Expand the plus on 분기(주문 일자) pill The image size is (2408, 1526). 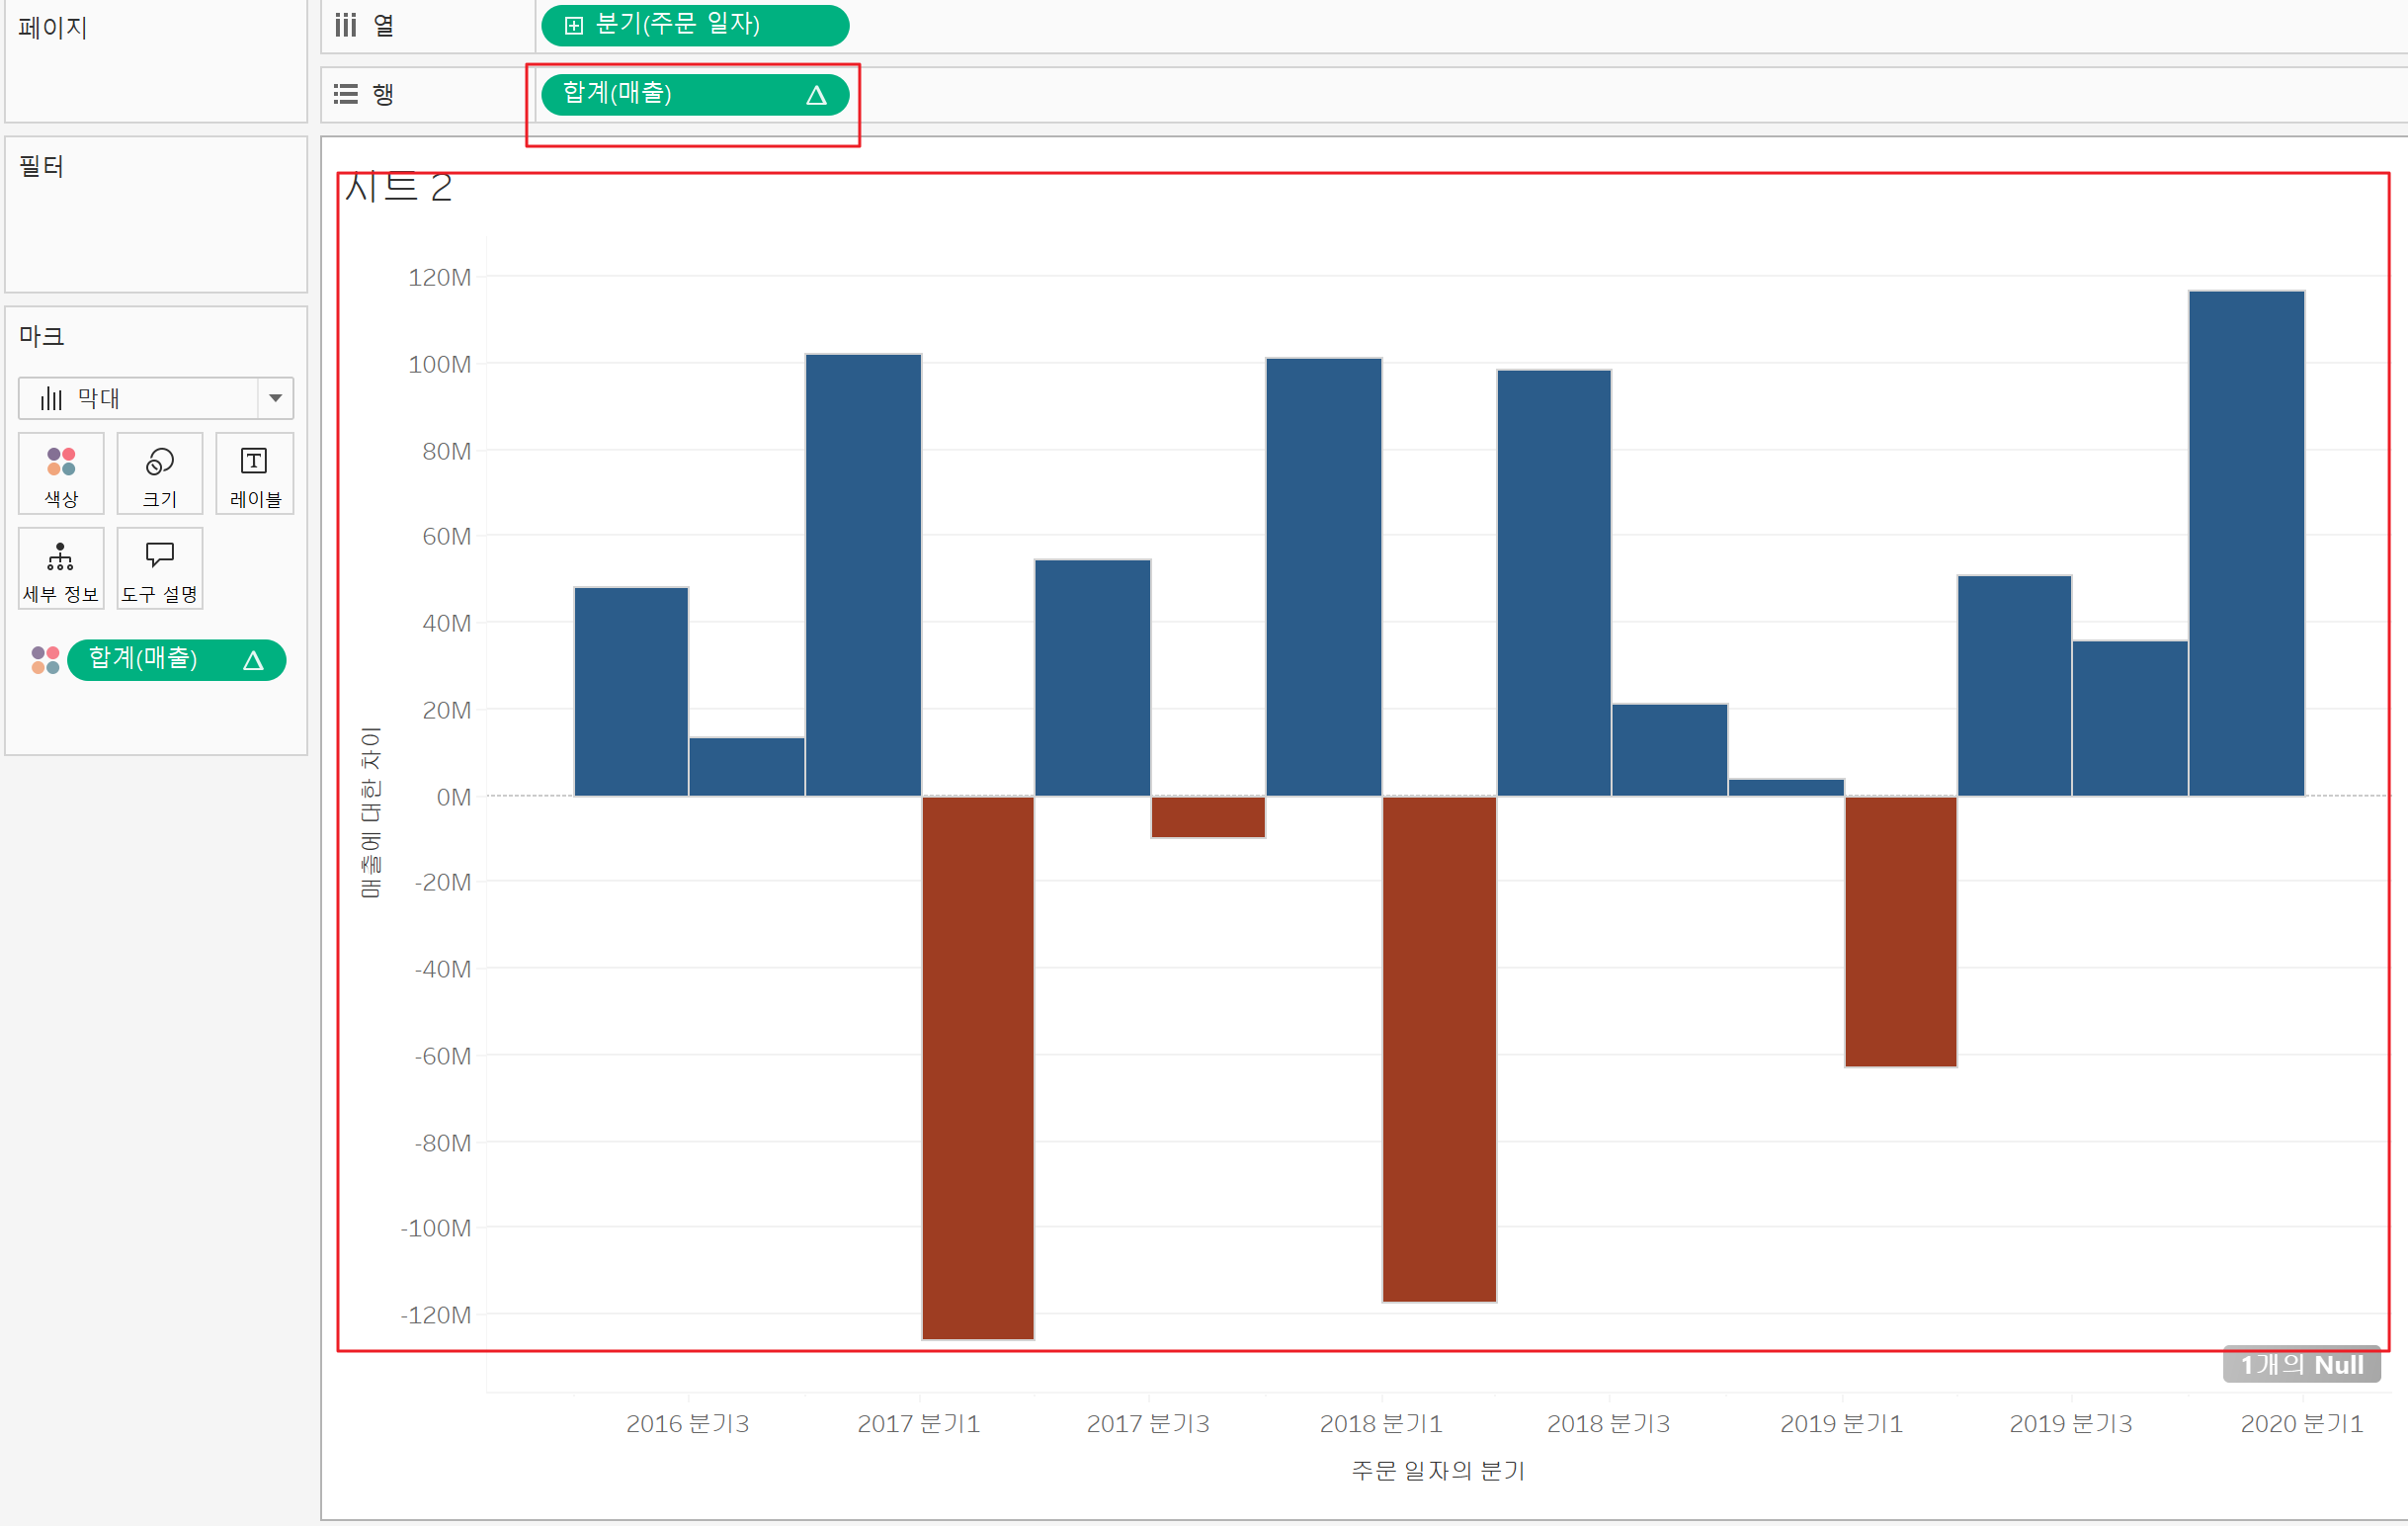coord(574,26)
